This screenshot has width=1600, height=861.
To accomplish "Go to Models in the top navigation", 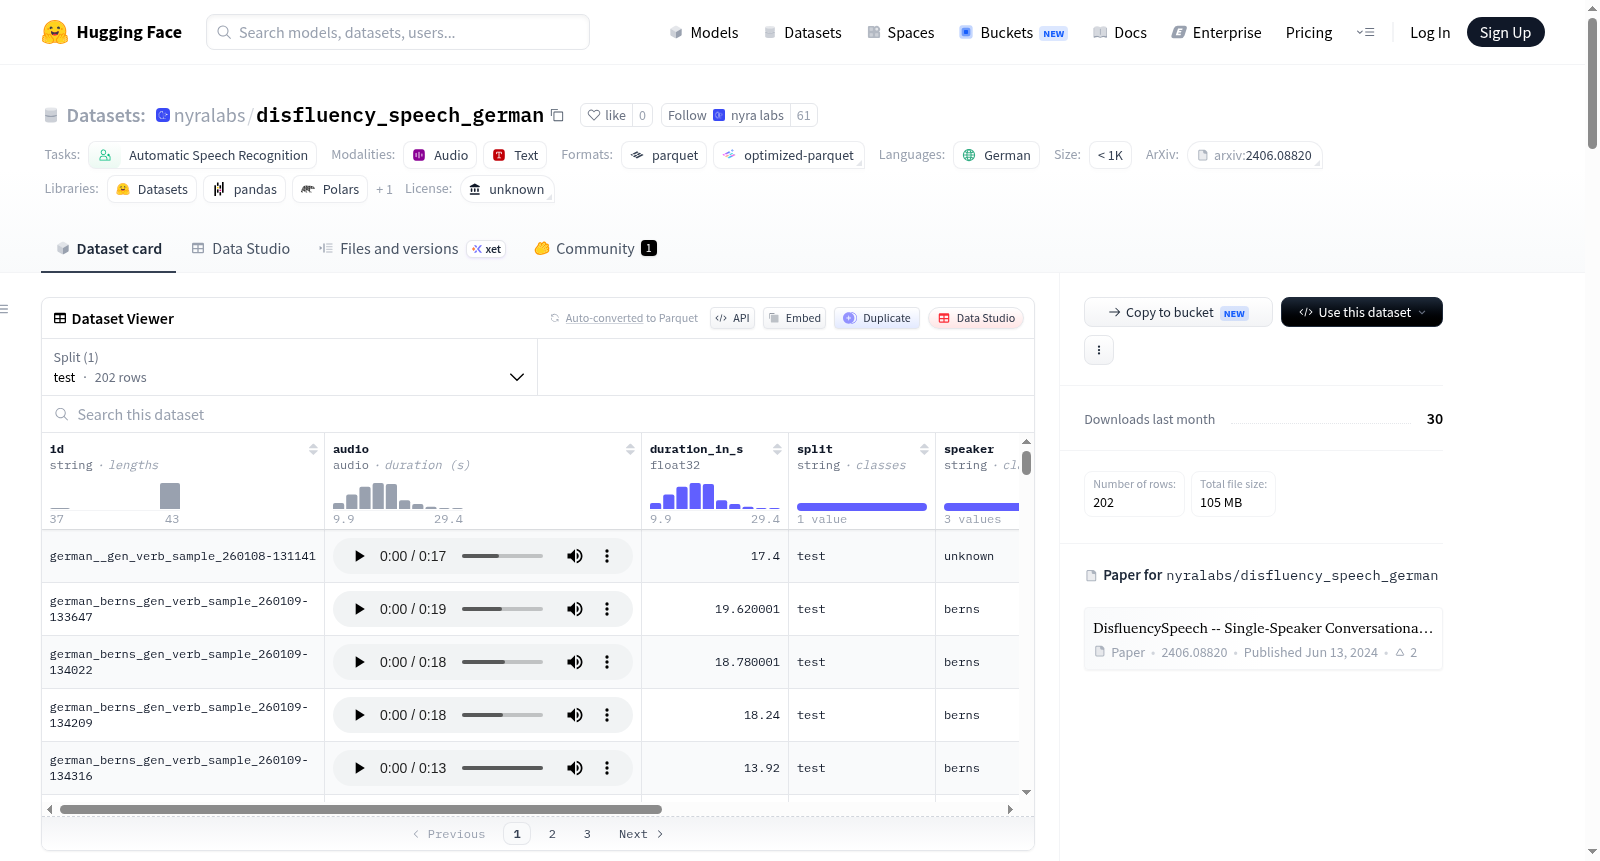I will point(704,32).
